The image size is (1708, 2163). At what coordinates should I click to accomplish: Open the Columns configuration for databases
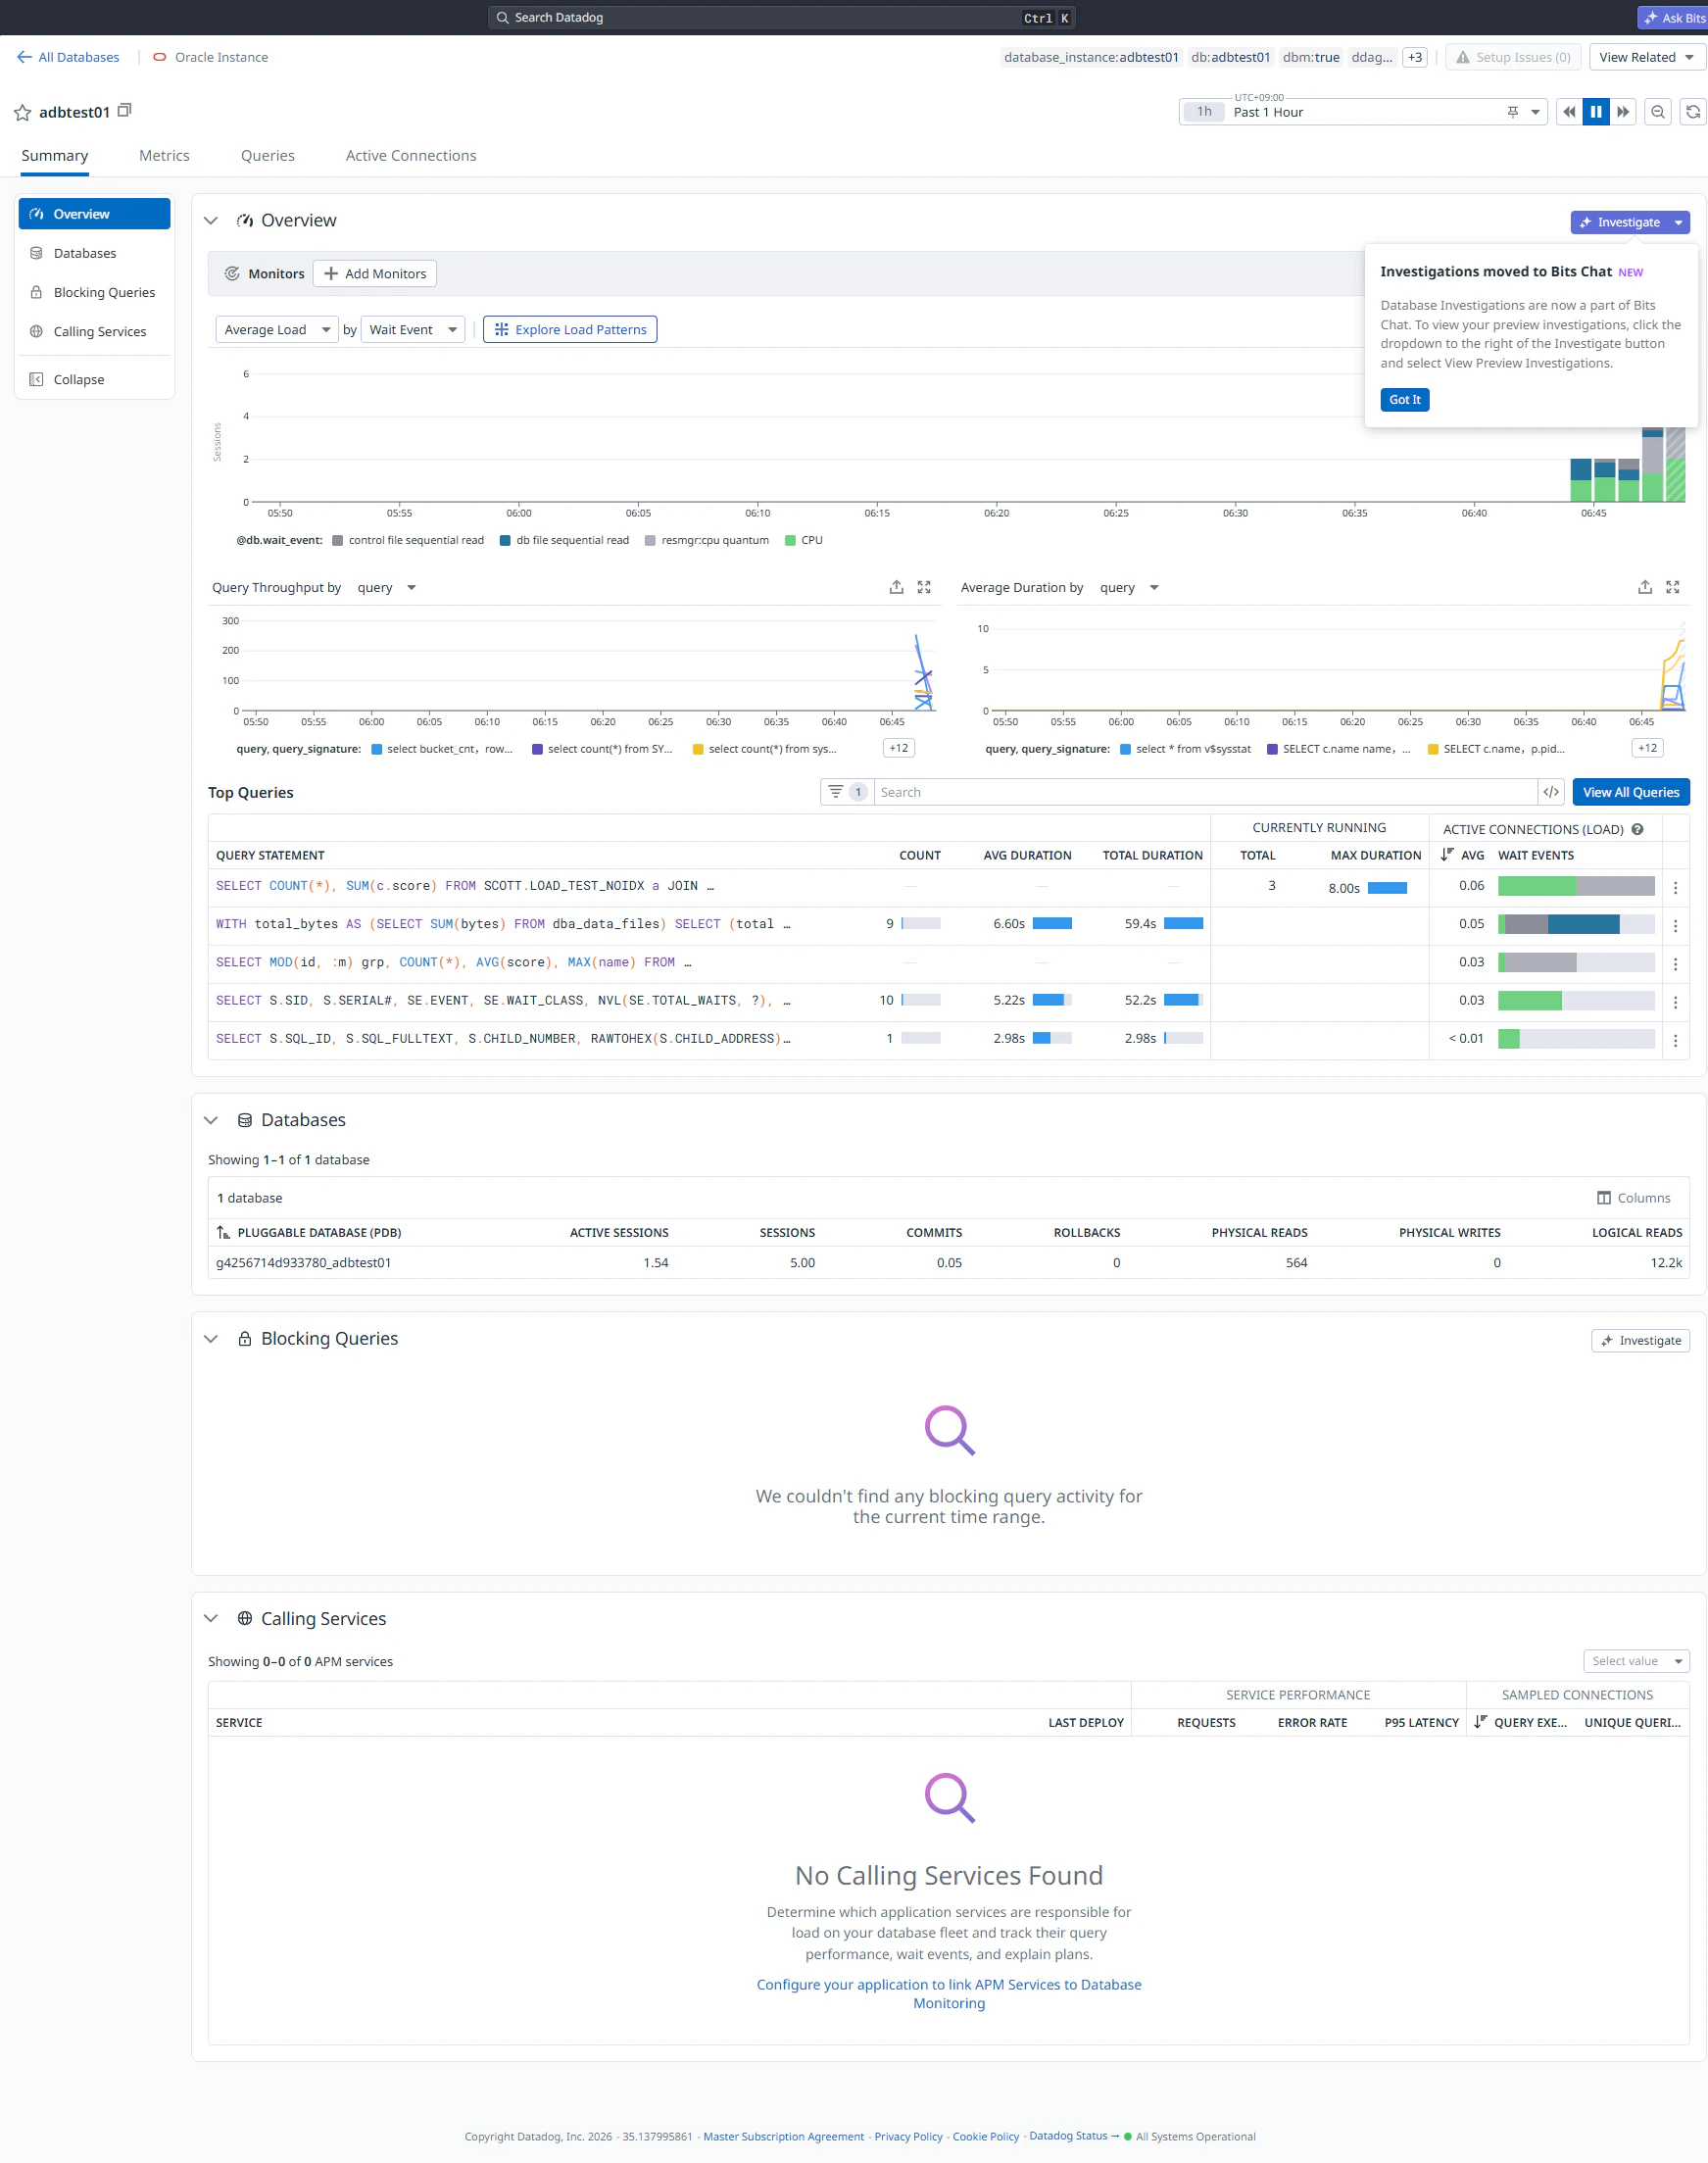(1634, 1198)
